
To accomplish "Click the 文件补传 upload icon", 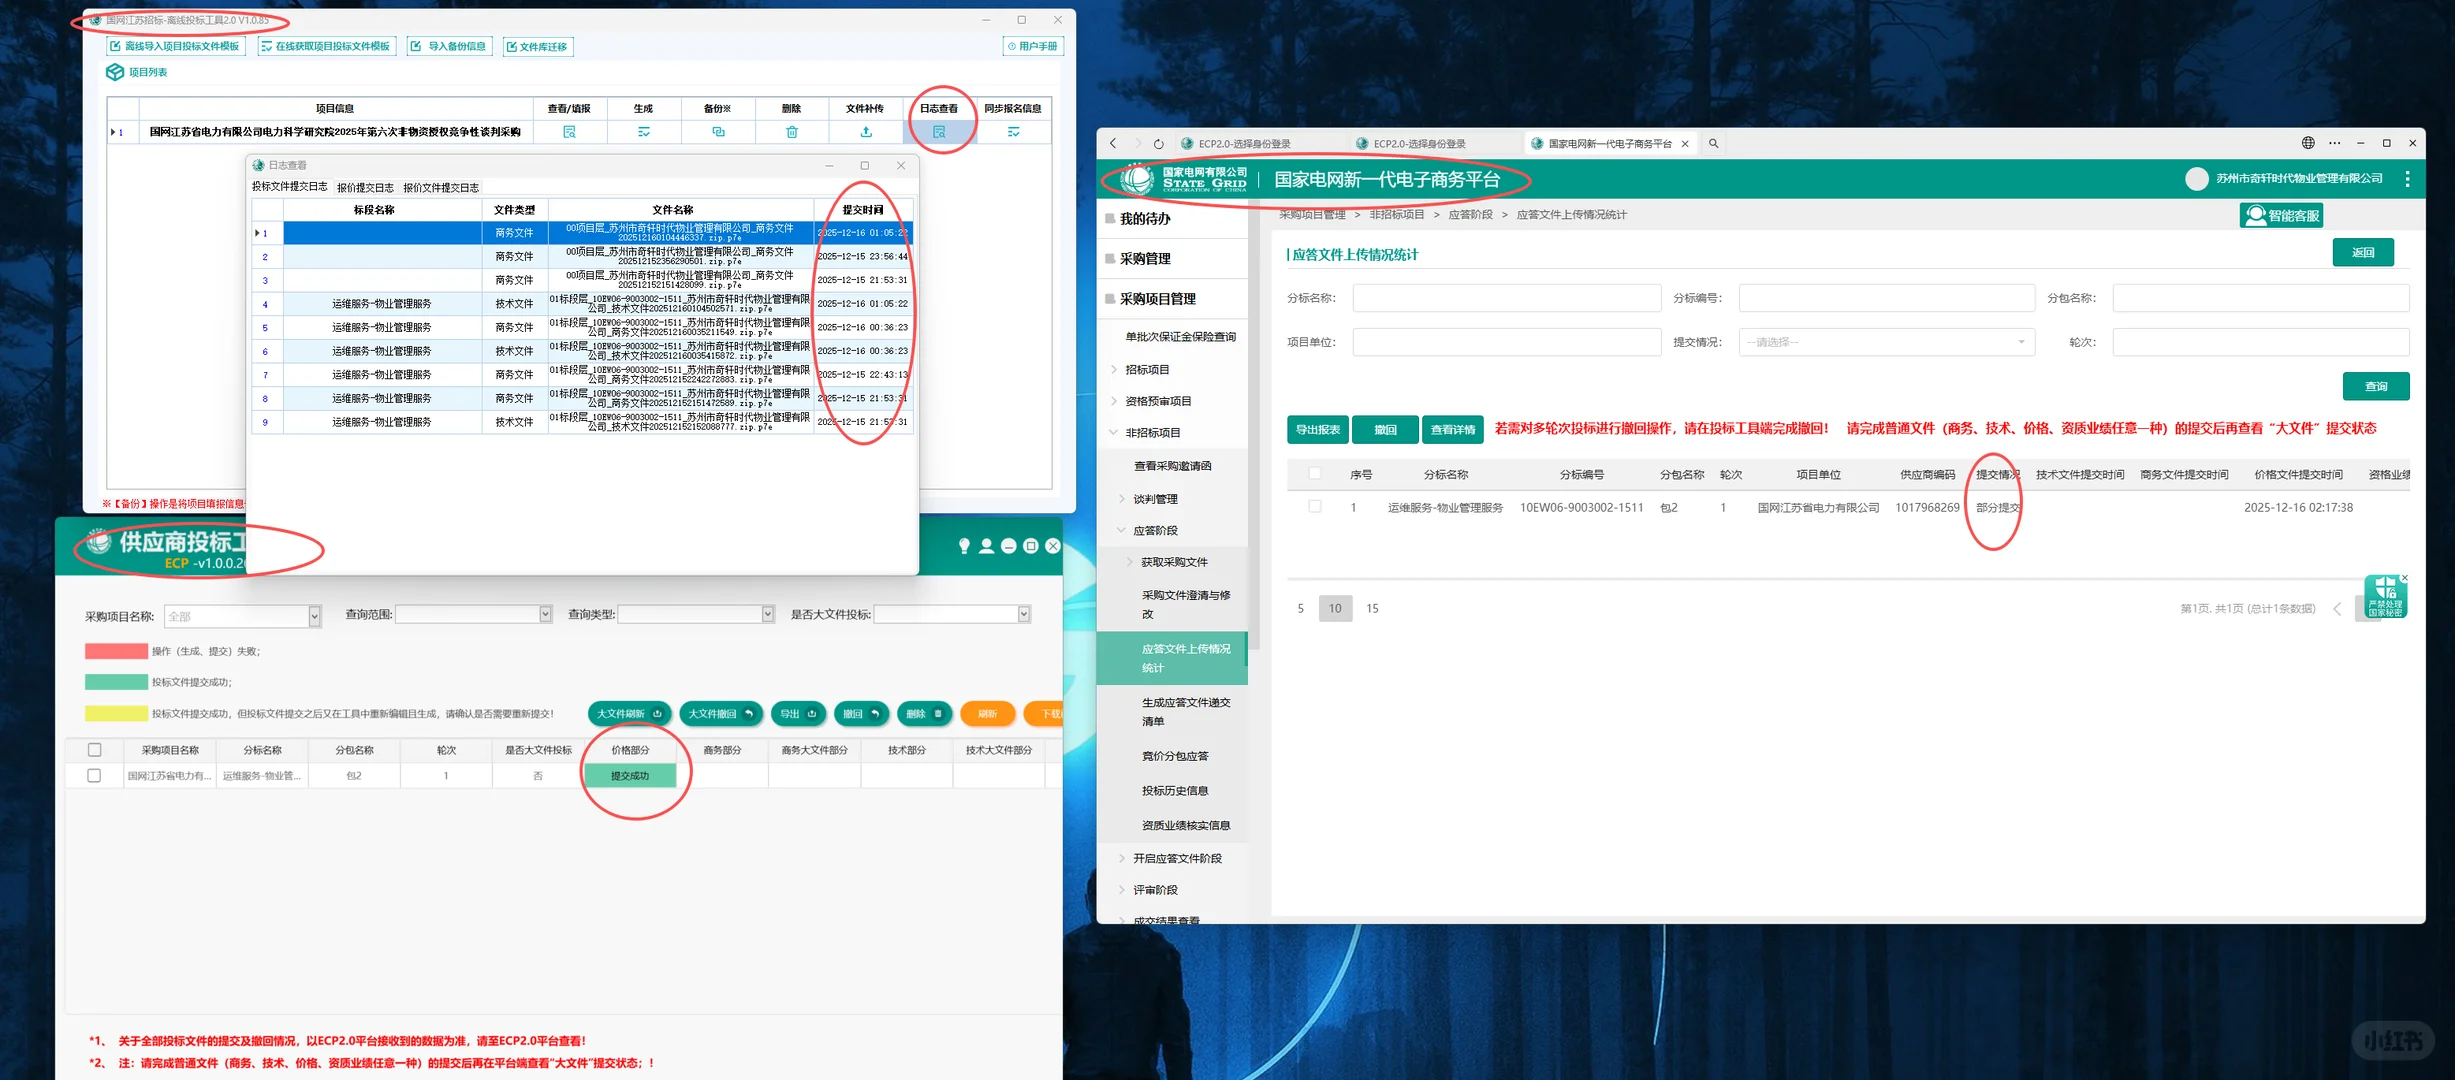I will tap(865, 132).
